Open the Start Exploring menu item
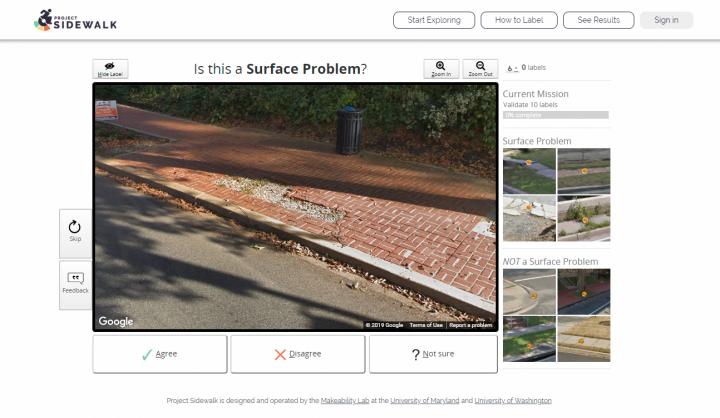The height and width of the screenshot is (418, 720). (x=433, y=20)
